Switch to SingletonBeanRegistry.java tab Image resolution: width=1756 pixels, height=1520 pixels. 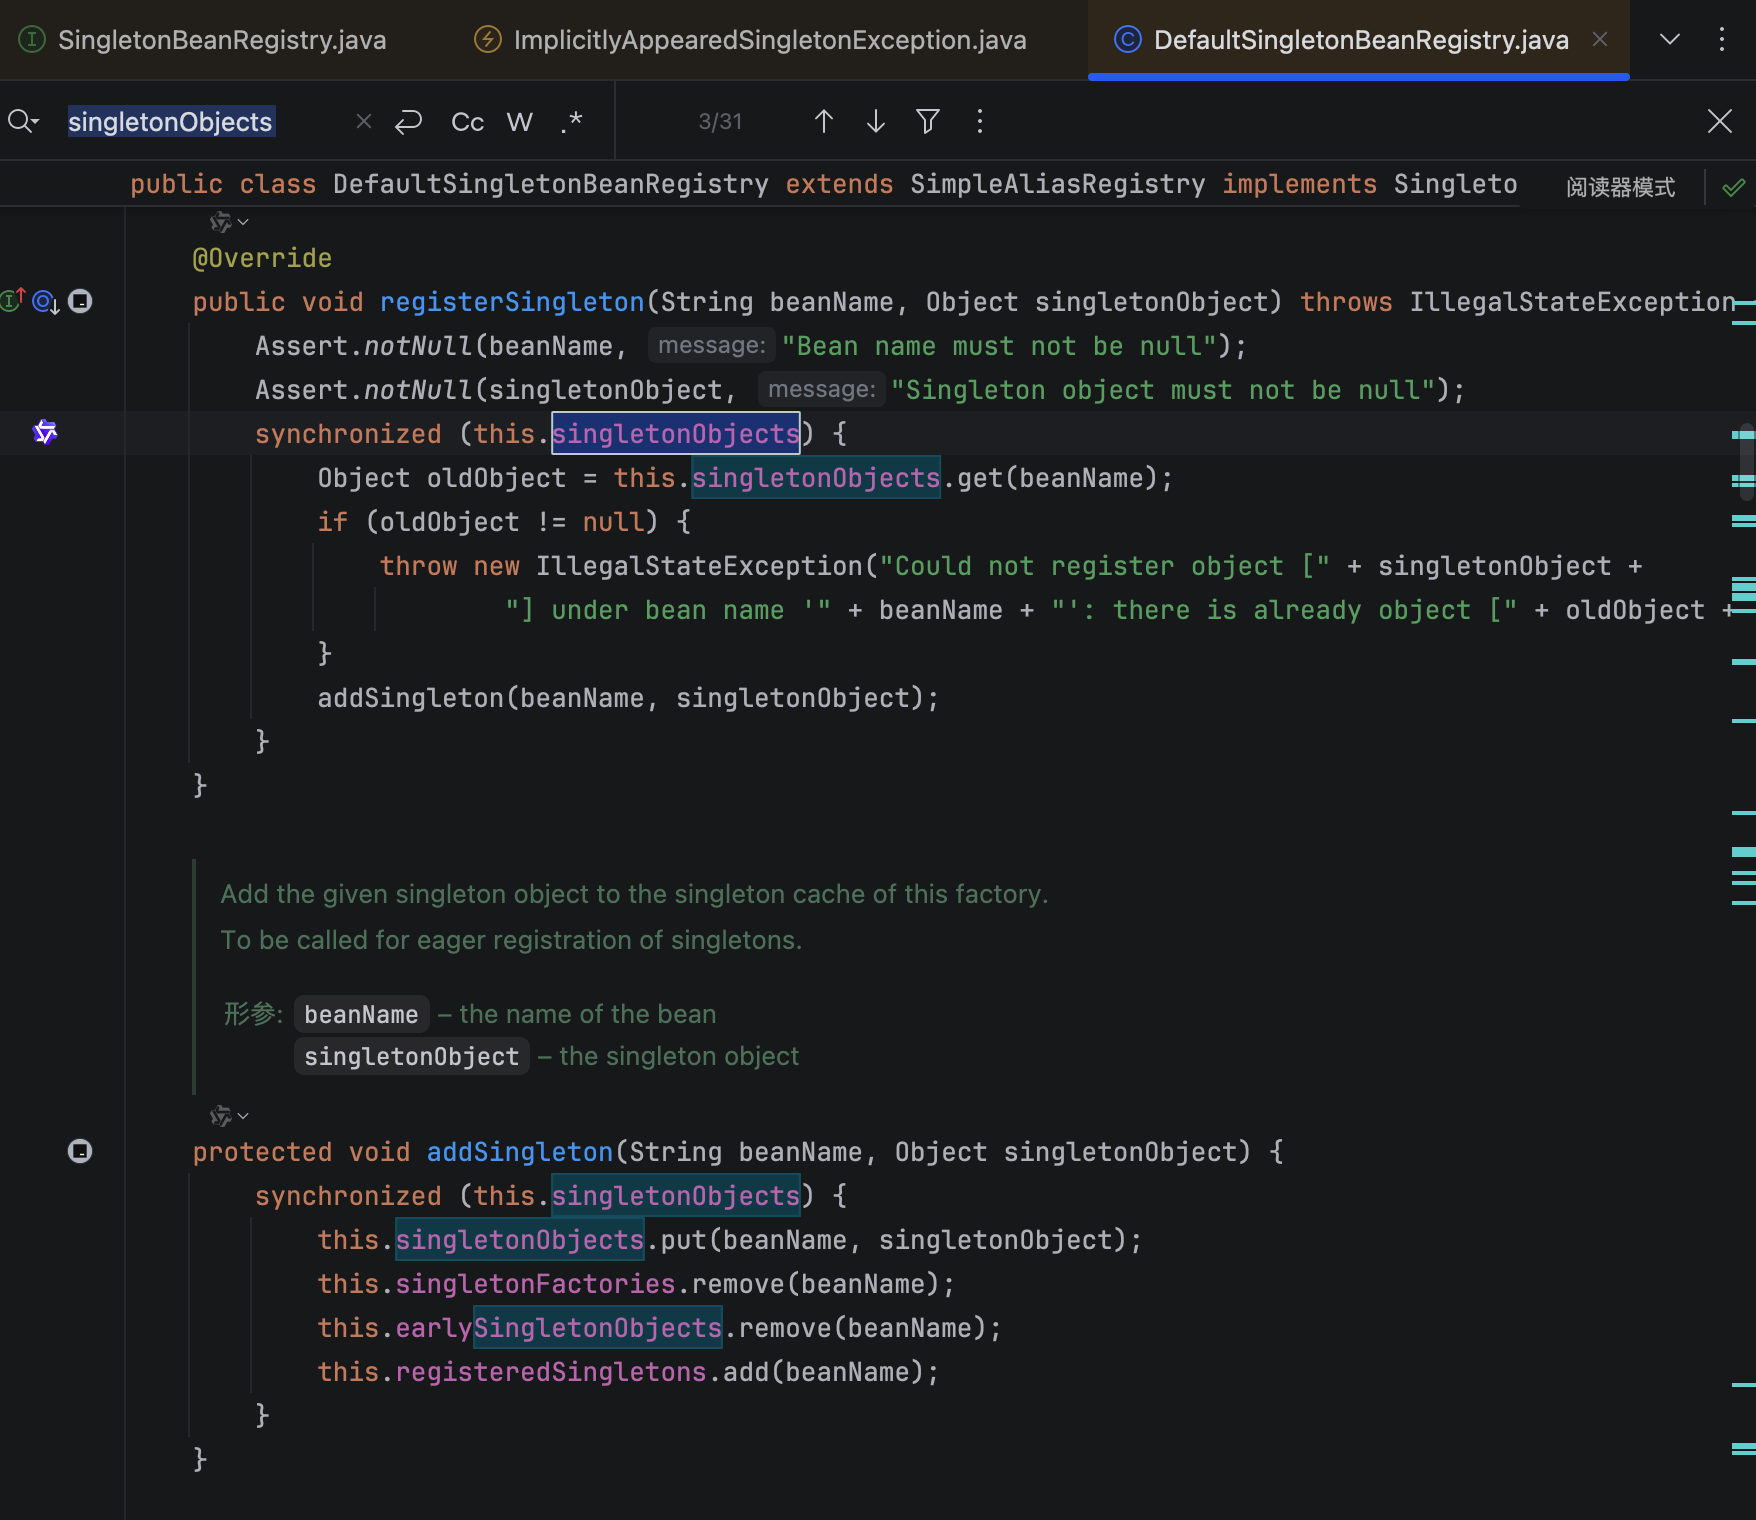220,40
